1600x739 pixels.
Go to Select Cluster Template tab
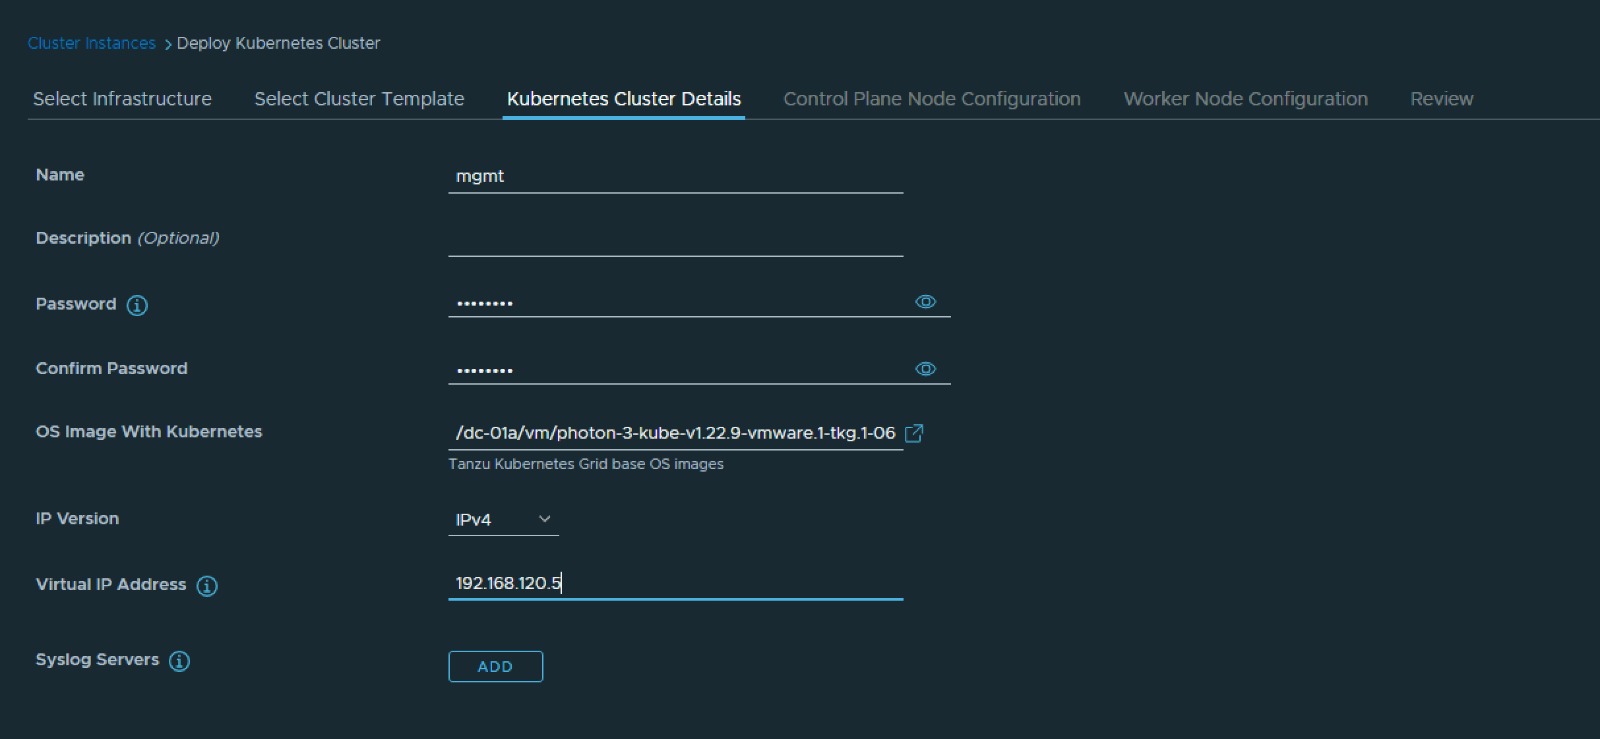click(359, 99)
